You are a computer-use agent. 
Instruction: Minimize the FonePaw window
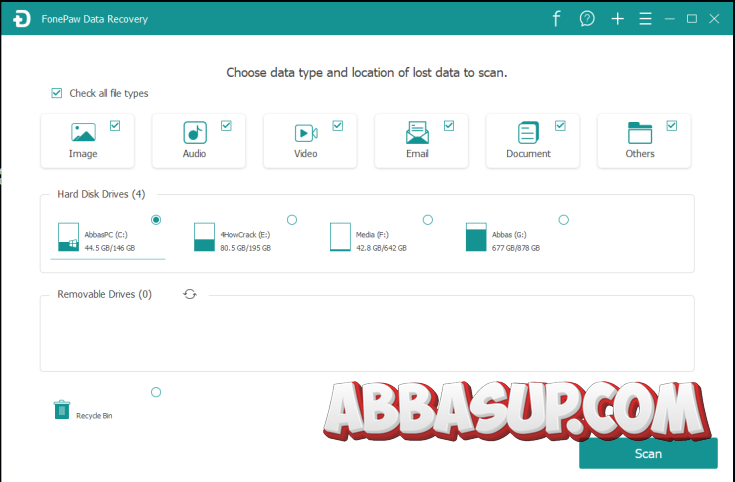tap(669, 19)
